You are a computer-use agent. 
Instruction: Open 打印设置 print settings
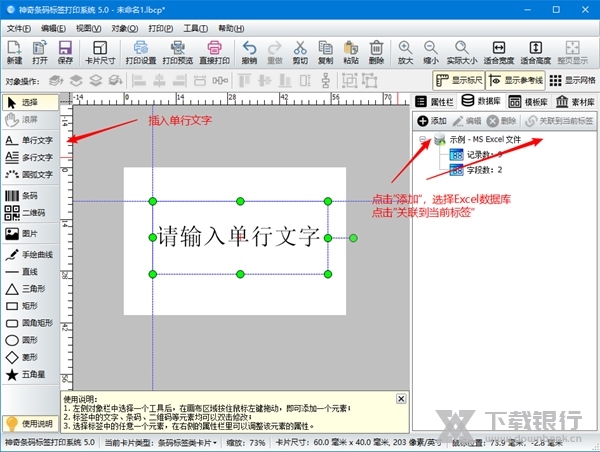point(141,52)
